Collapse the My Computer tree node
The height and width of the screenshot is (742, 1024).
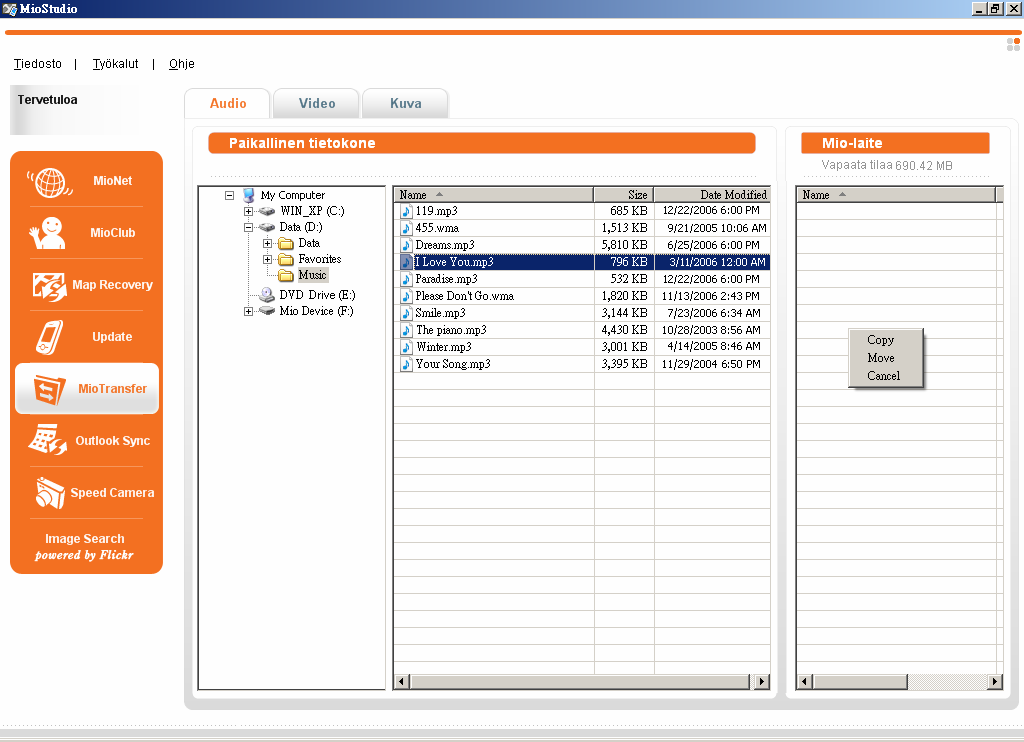point(229,195)
